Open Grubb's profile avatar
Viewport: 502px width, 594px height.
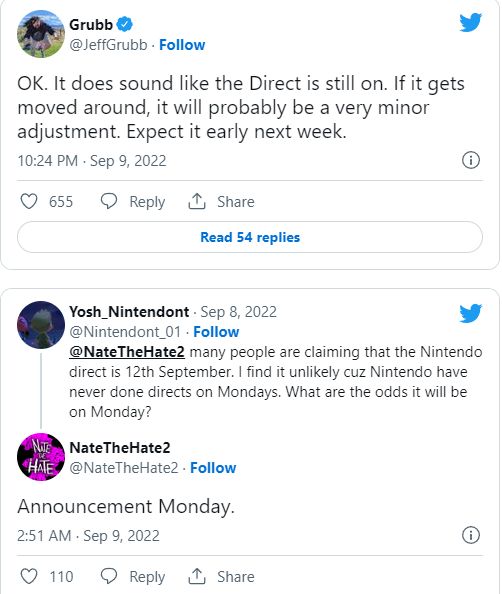coord(41,34)
